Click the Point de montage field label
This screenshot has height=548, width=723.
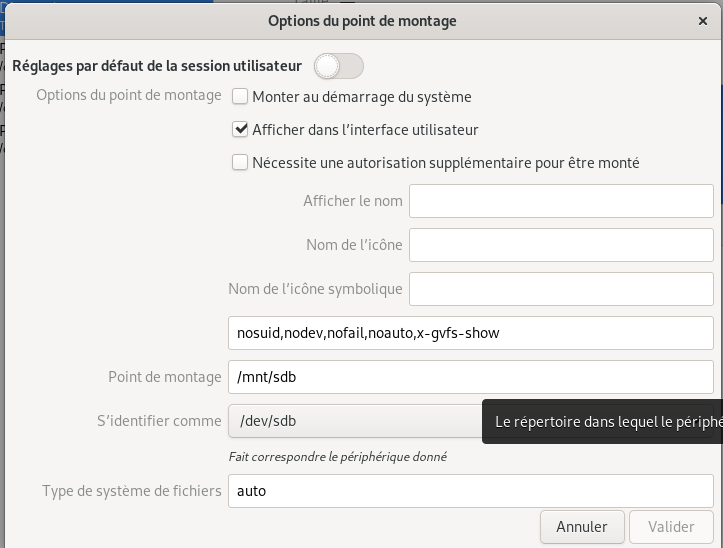[164, 377]
